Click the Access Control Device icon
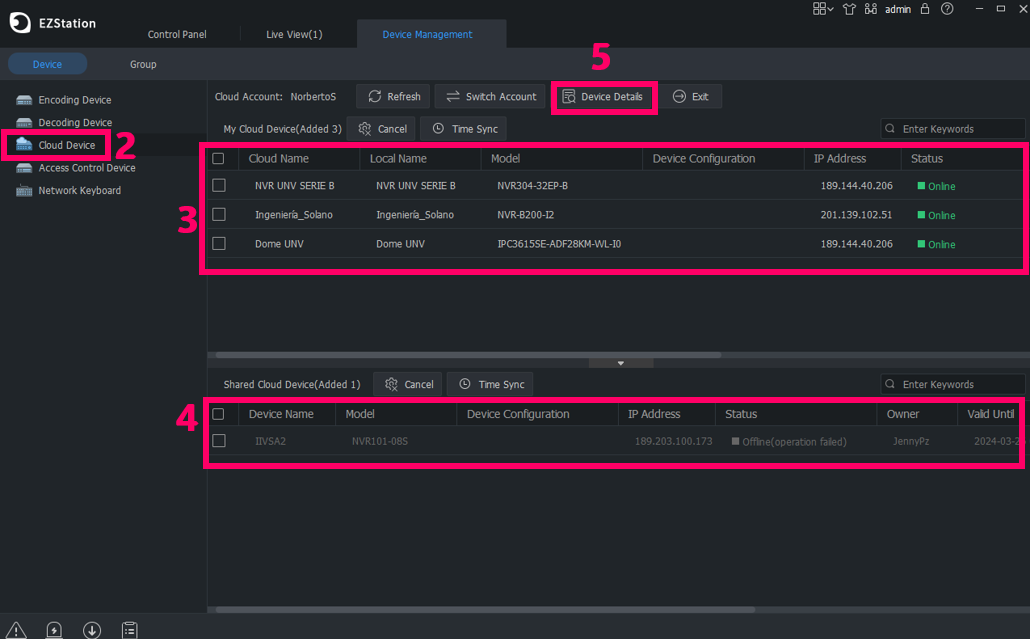1032x639 pixels. point(24,168)
